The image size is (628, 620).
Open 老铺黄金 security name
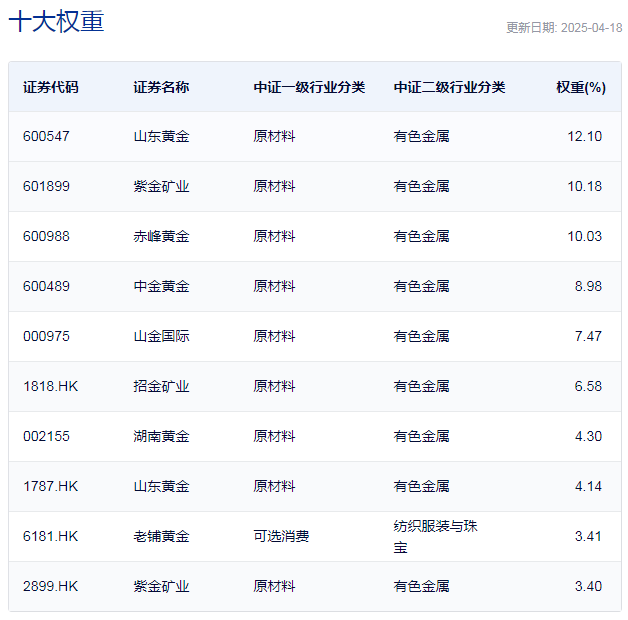(x=161, y=536)
